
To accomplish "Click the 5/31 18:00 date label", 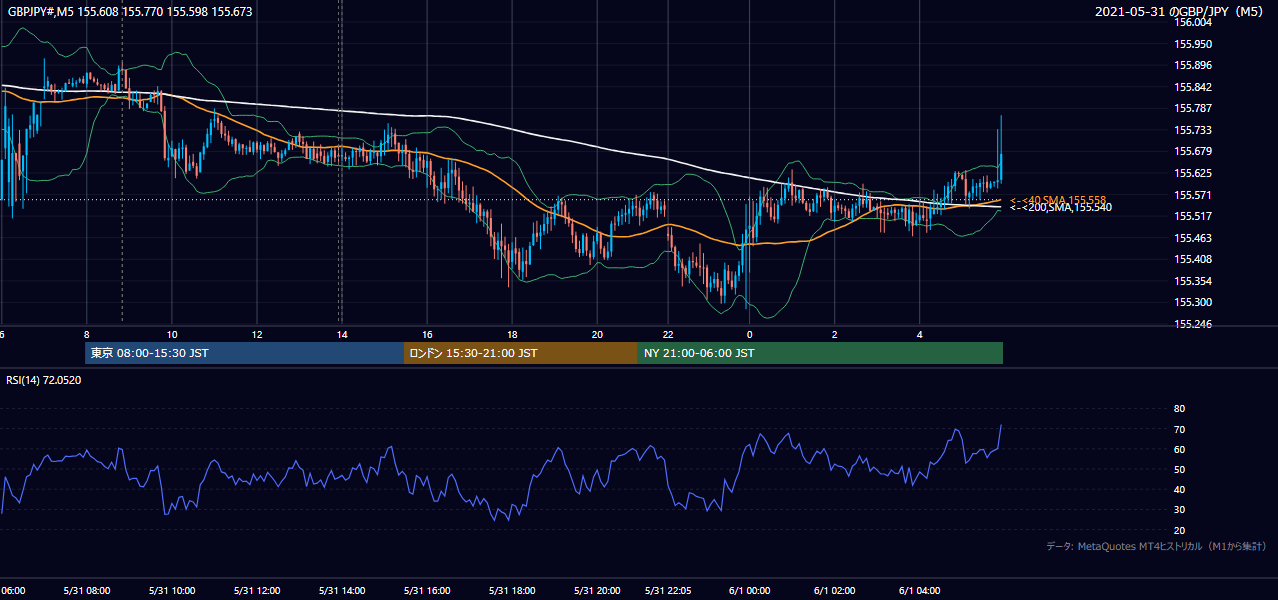I will (x=513, y=591).
